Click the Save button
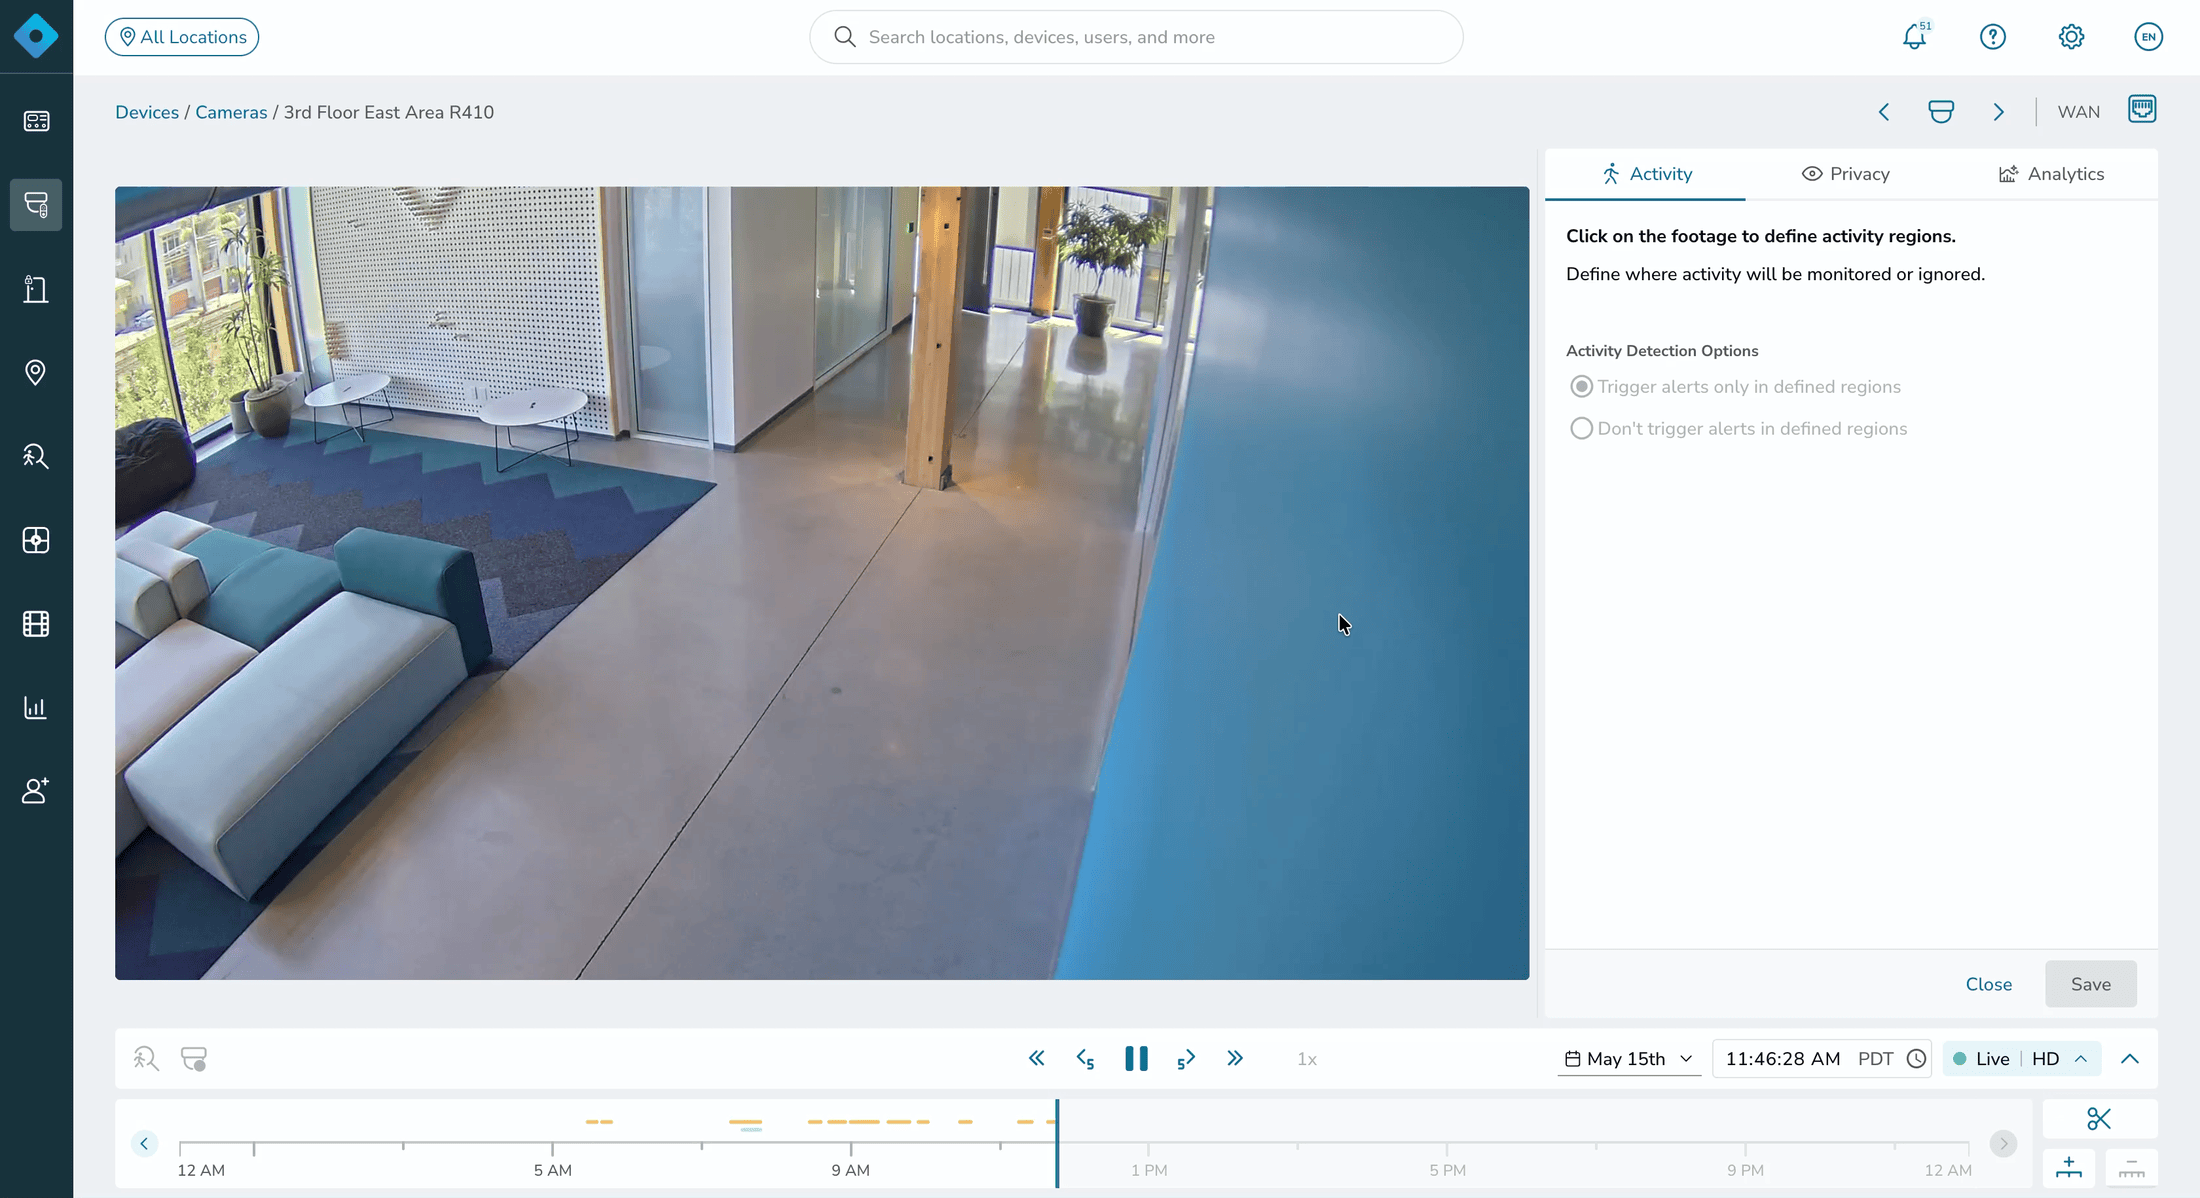This screenshot has width=2200, height=1198. point(2091,984)
